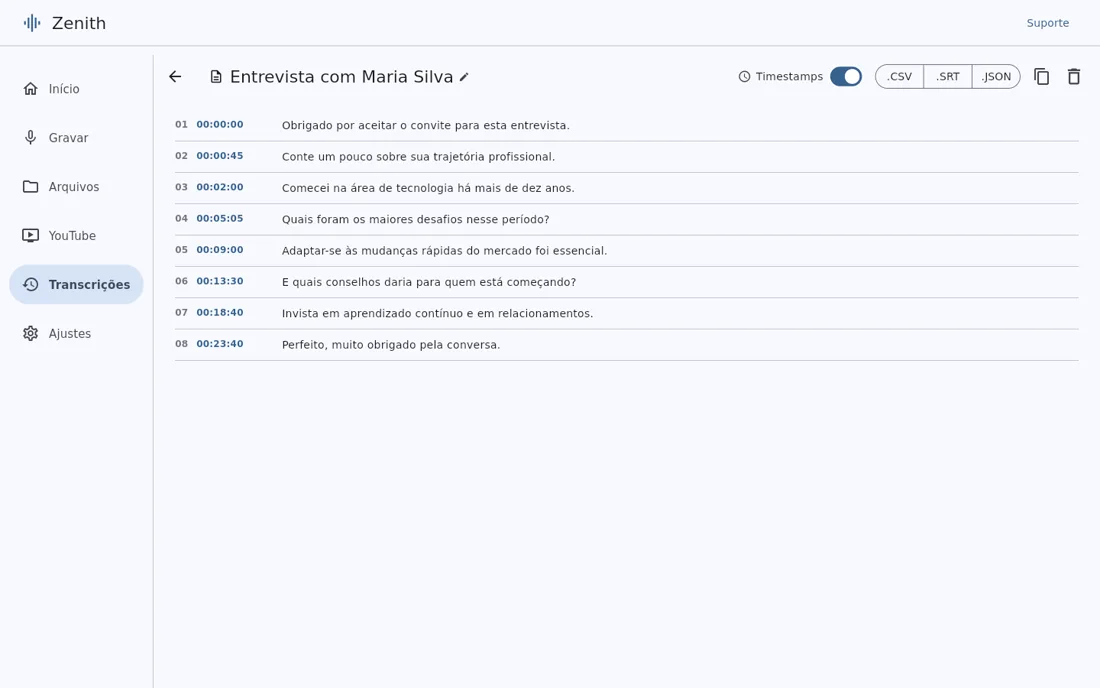
Task: Click the Transcrições history icon
Action: tap(30, 285)
